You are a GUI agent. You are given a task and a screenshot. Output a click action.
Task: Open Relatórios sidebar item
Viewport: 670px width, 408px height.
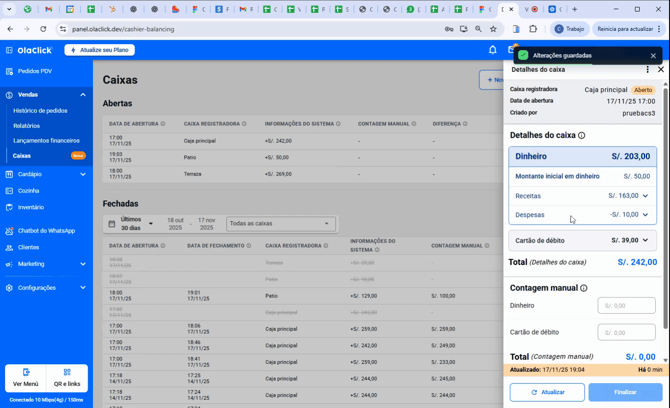pos(26,126)
